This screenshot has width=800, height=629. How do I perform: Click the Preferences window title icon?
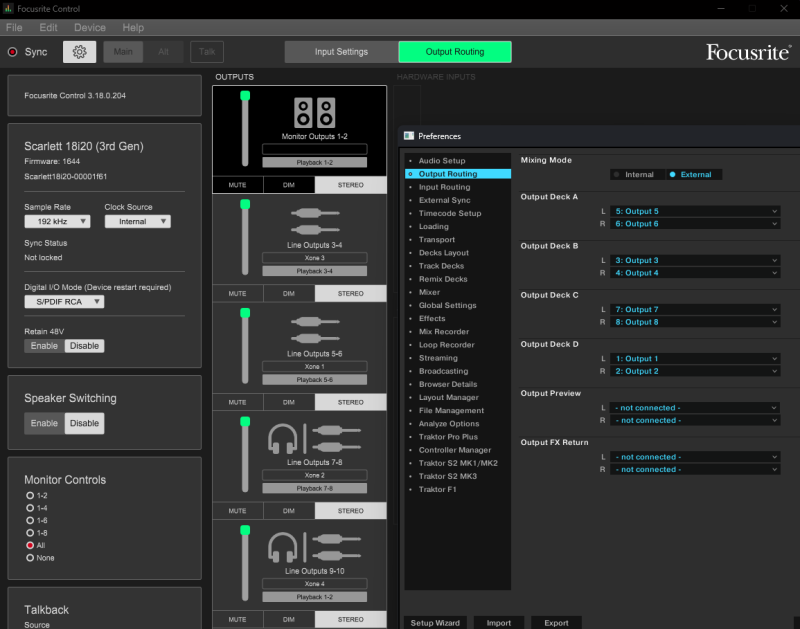coord(409,136)
